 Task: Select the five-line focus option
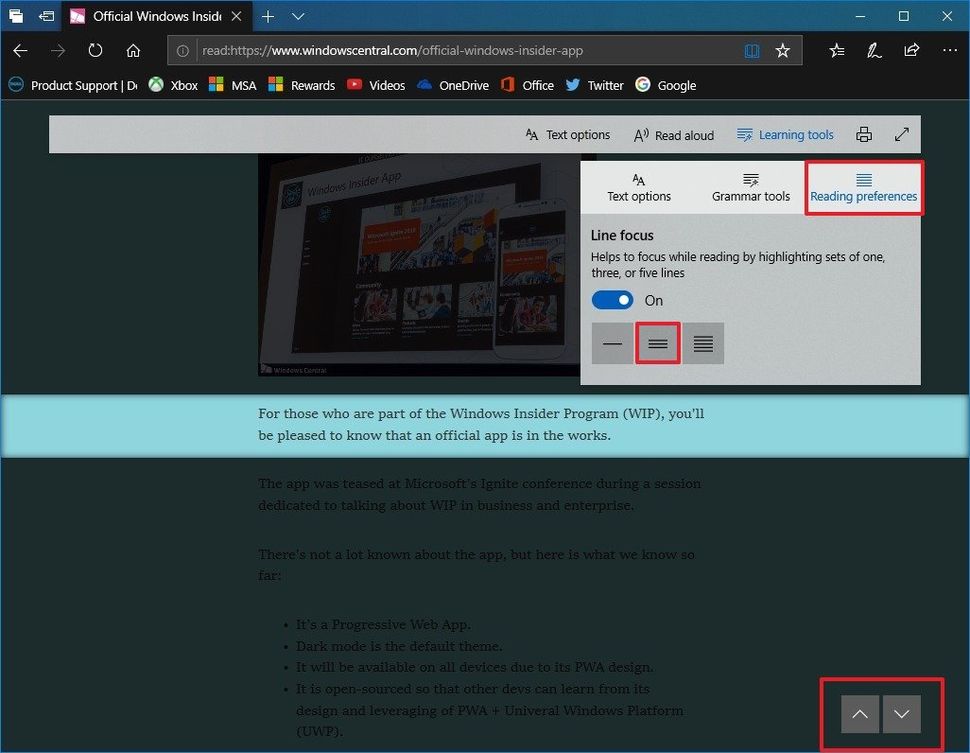tap(704, 343)
